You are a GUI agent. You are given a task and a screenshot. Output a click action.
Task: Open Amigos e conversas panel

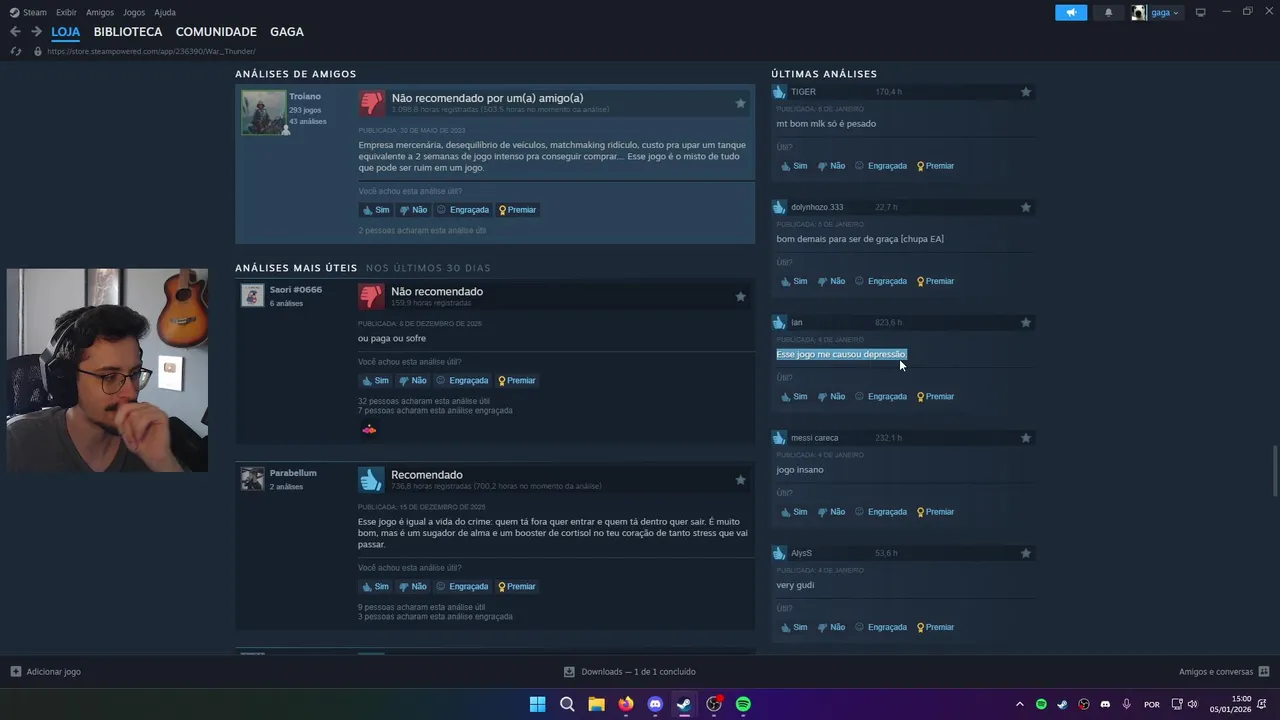[x=1224, y=672]
